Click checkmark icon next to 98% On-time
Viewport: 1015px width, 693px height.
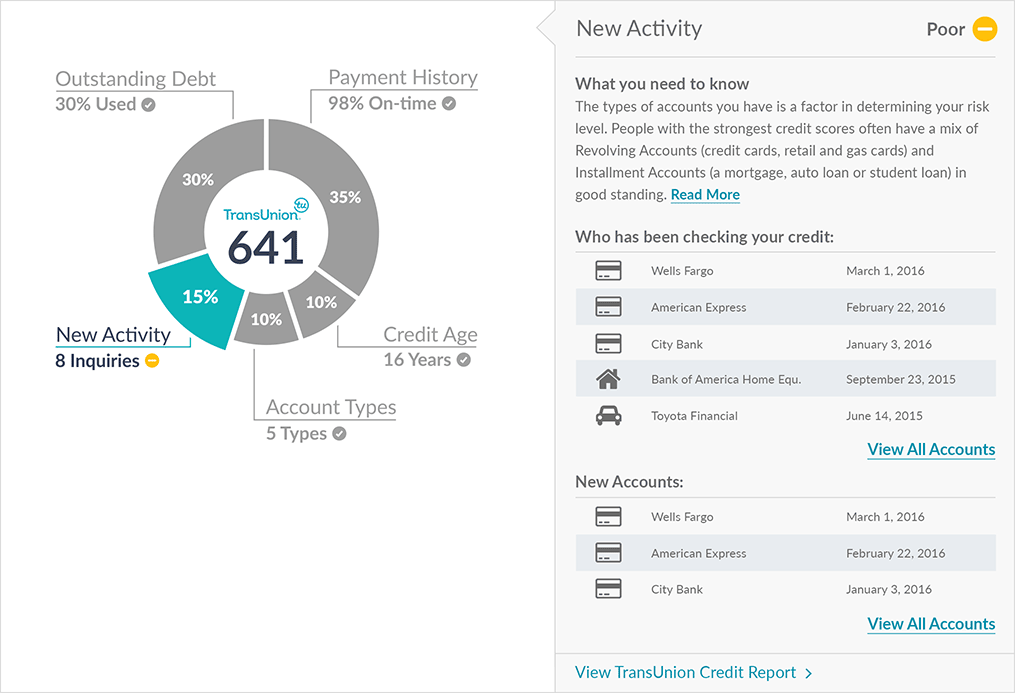(x=449, y=104)
